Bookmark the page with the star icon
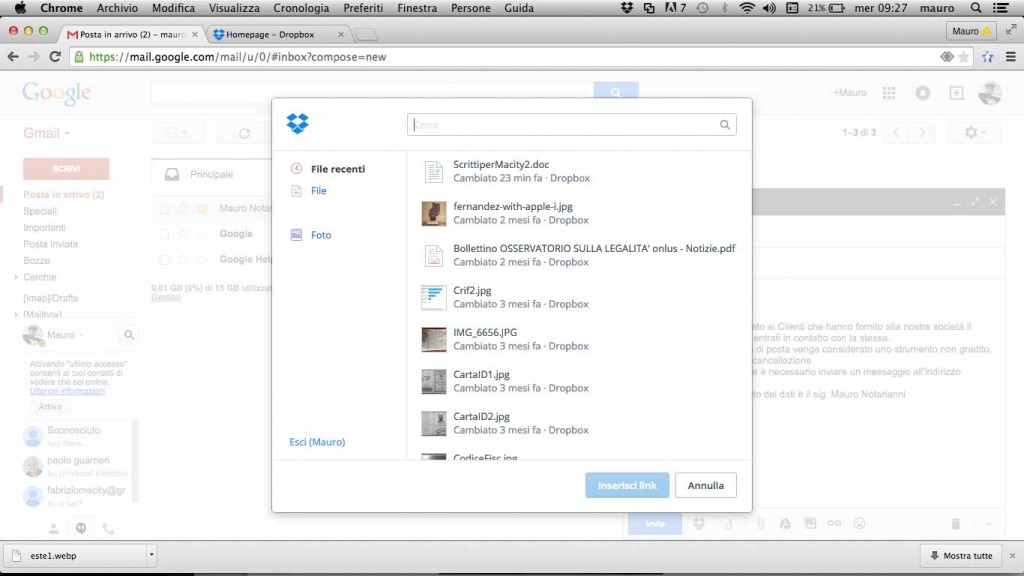Viewport: 1024px width, 576px height. point(964,57)
